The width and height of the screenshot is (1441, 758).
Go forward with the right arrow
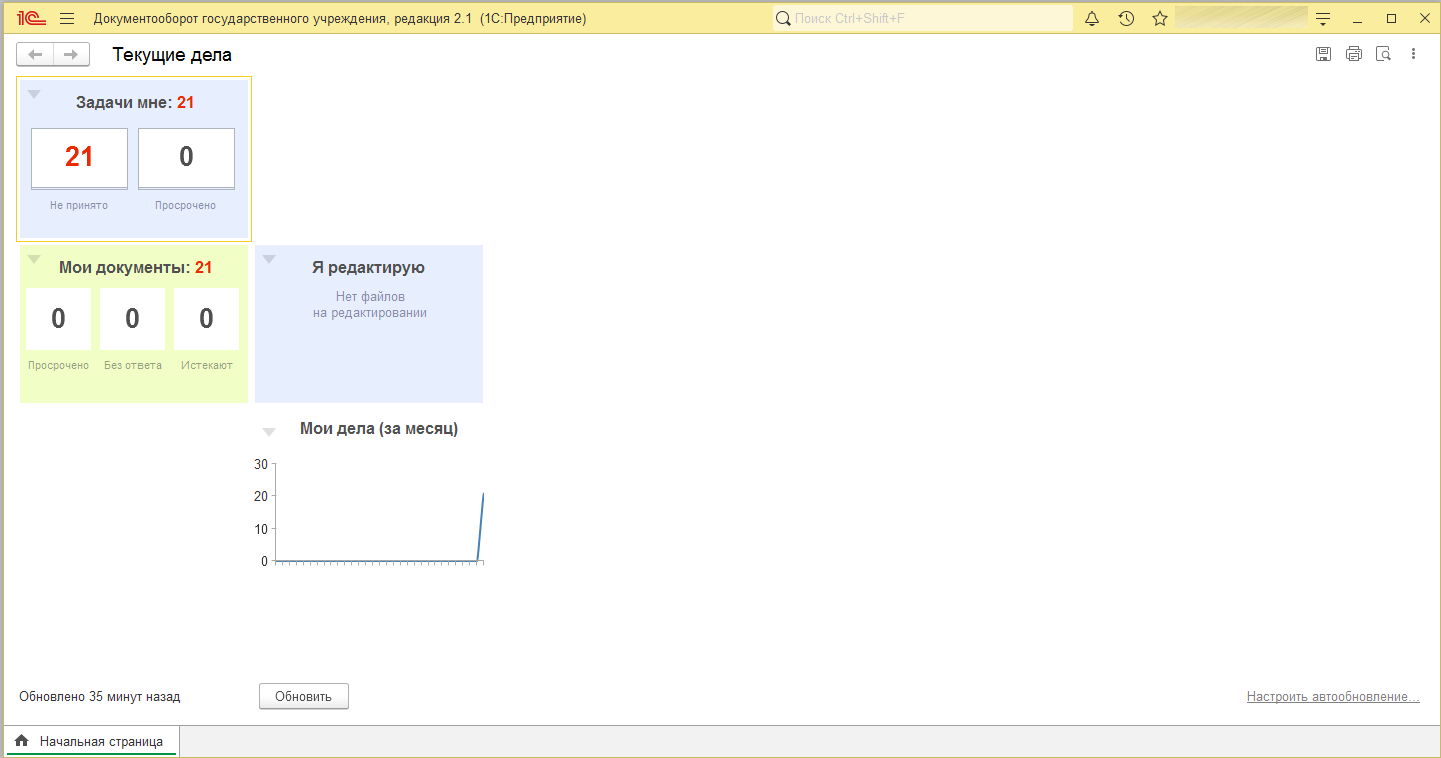click(71, 55)
